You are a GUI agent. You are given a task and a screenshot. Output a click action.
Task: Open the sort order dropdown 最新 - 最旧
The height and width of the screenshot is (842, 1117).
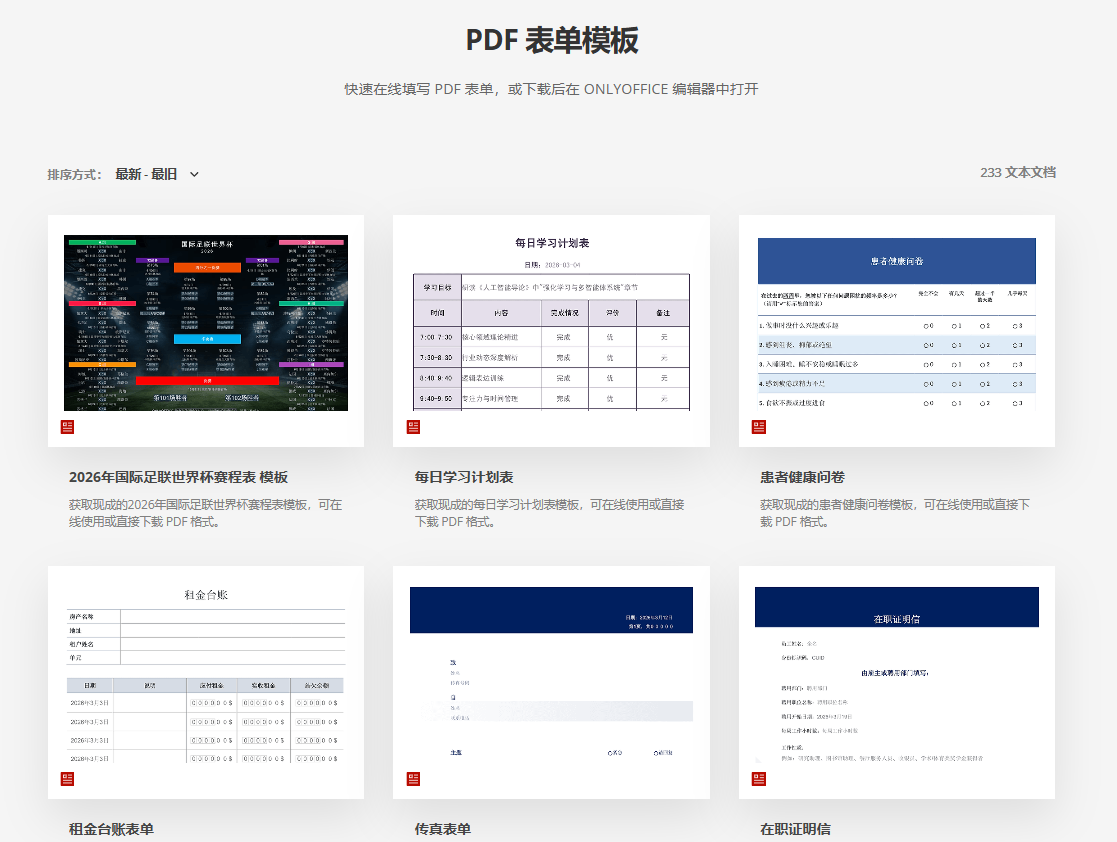point(157,174)
